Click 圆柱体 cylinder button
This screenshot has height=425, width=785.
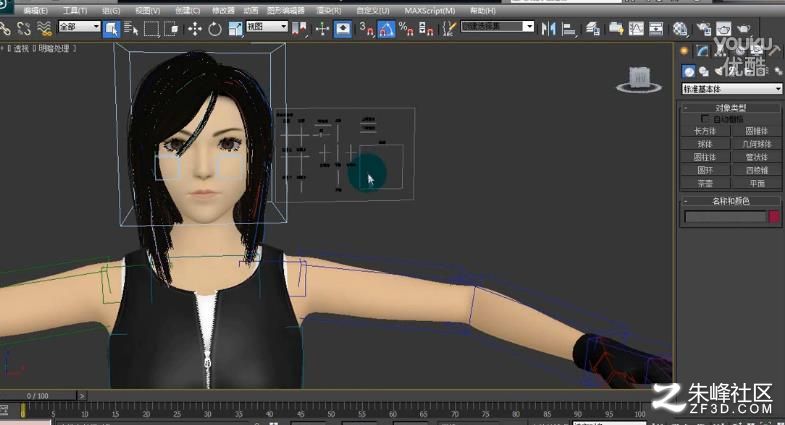click(x=705, y=157)
